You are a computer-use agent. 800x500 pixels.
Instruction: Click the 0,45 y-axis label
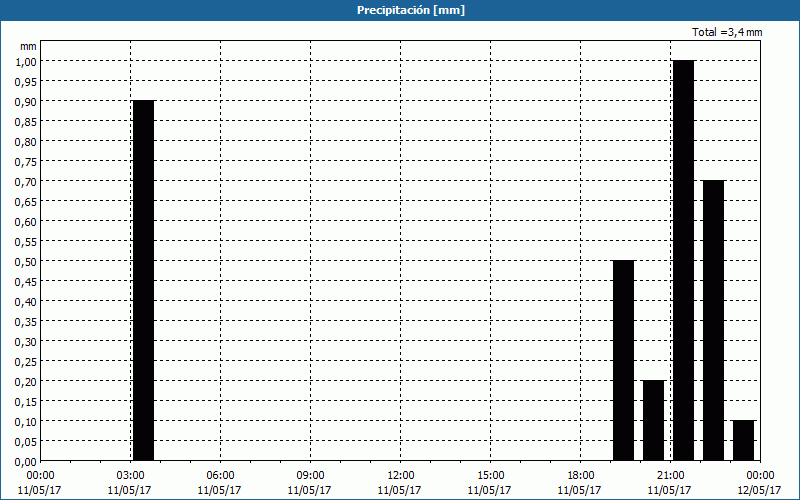point(26,281)
